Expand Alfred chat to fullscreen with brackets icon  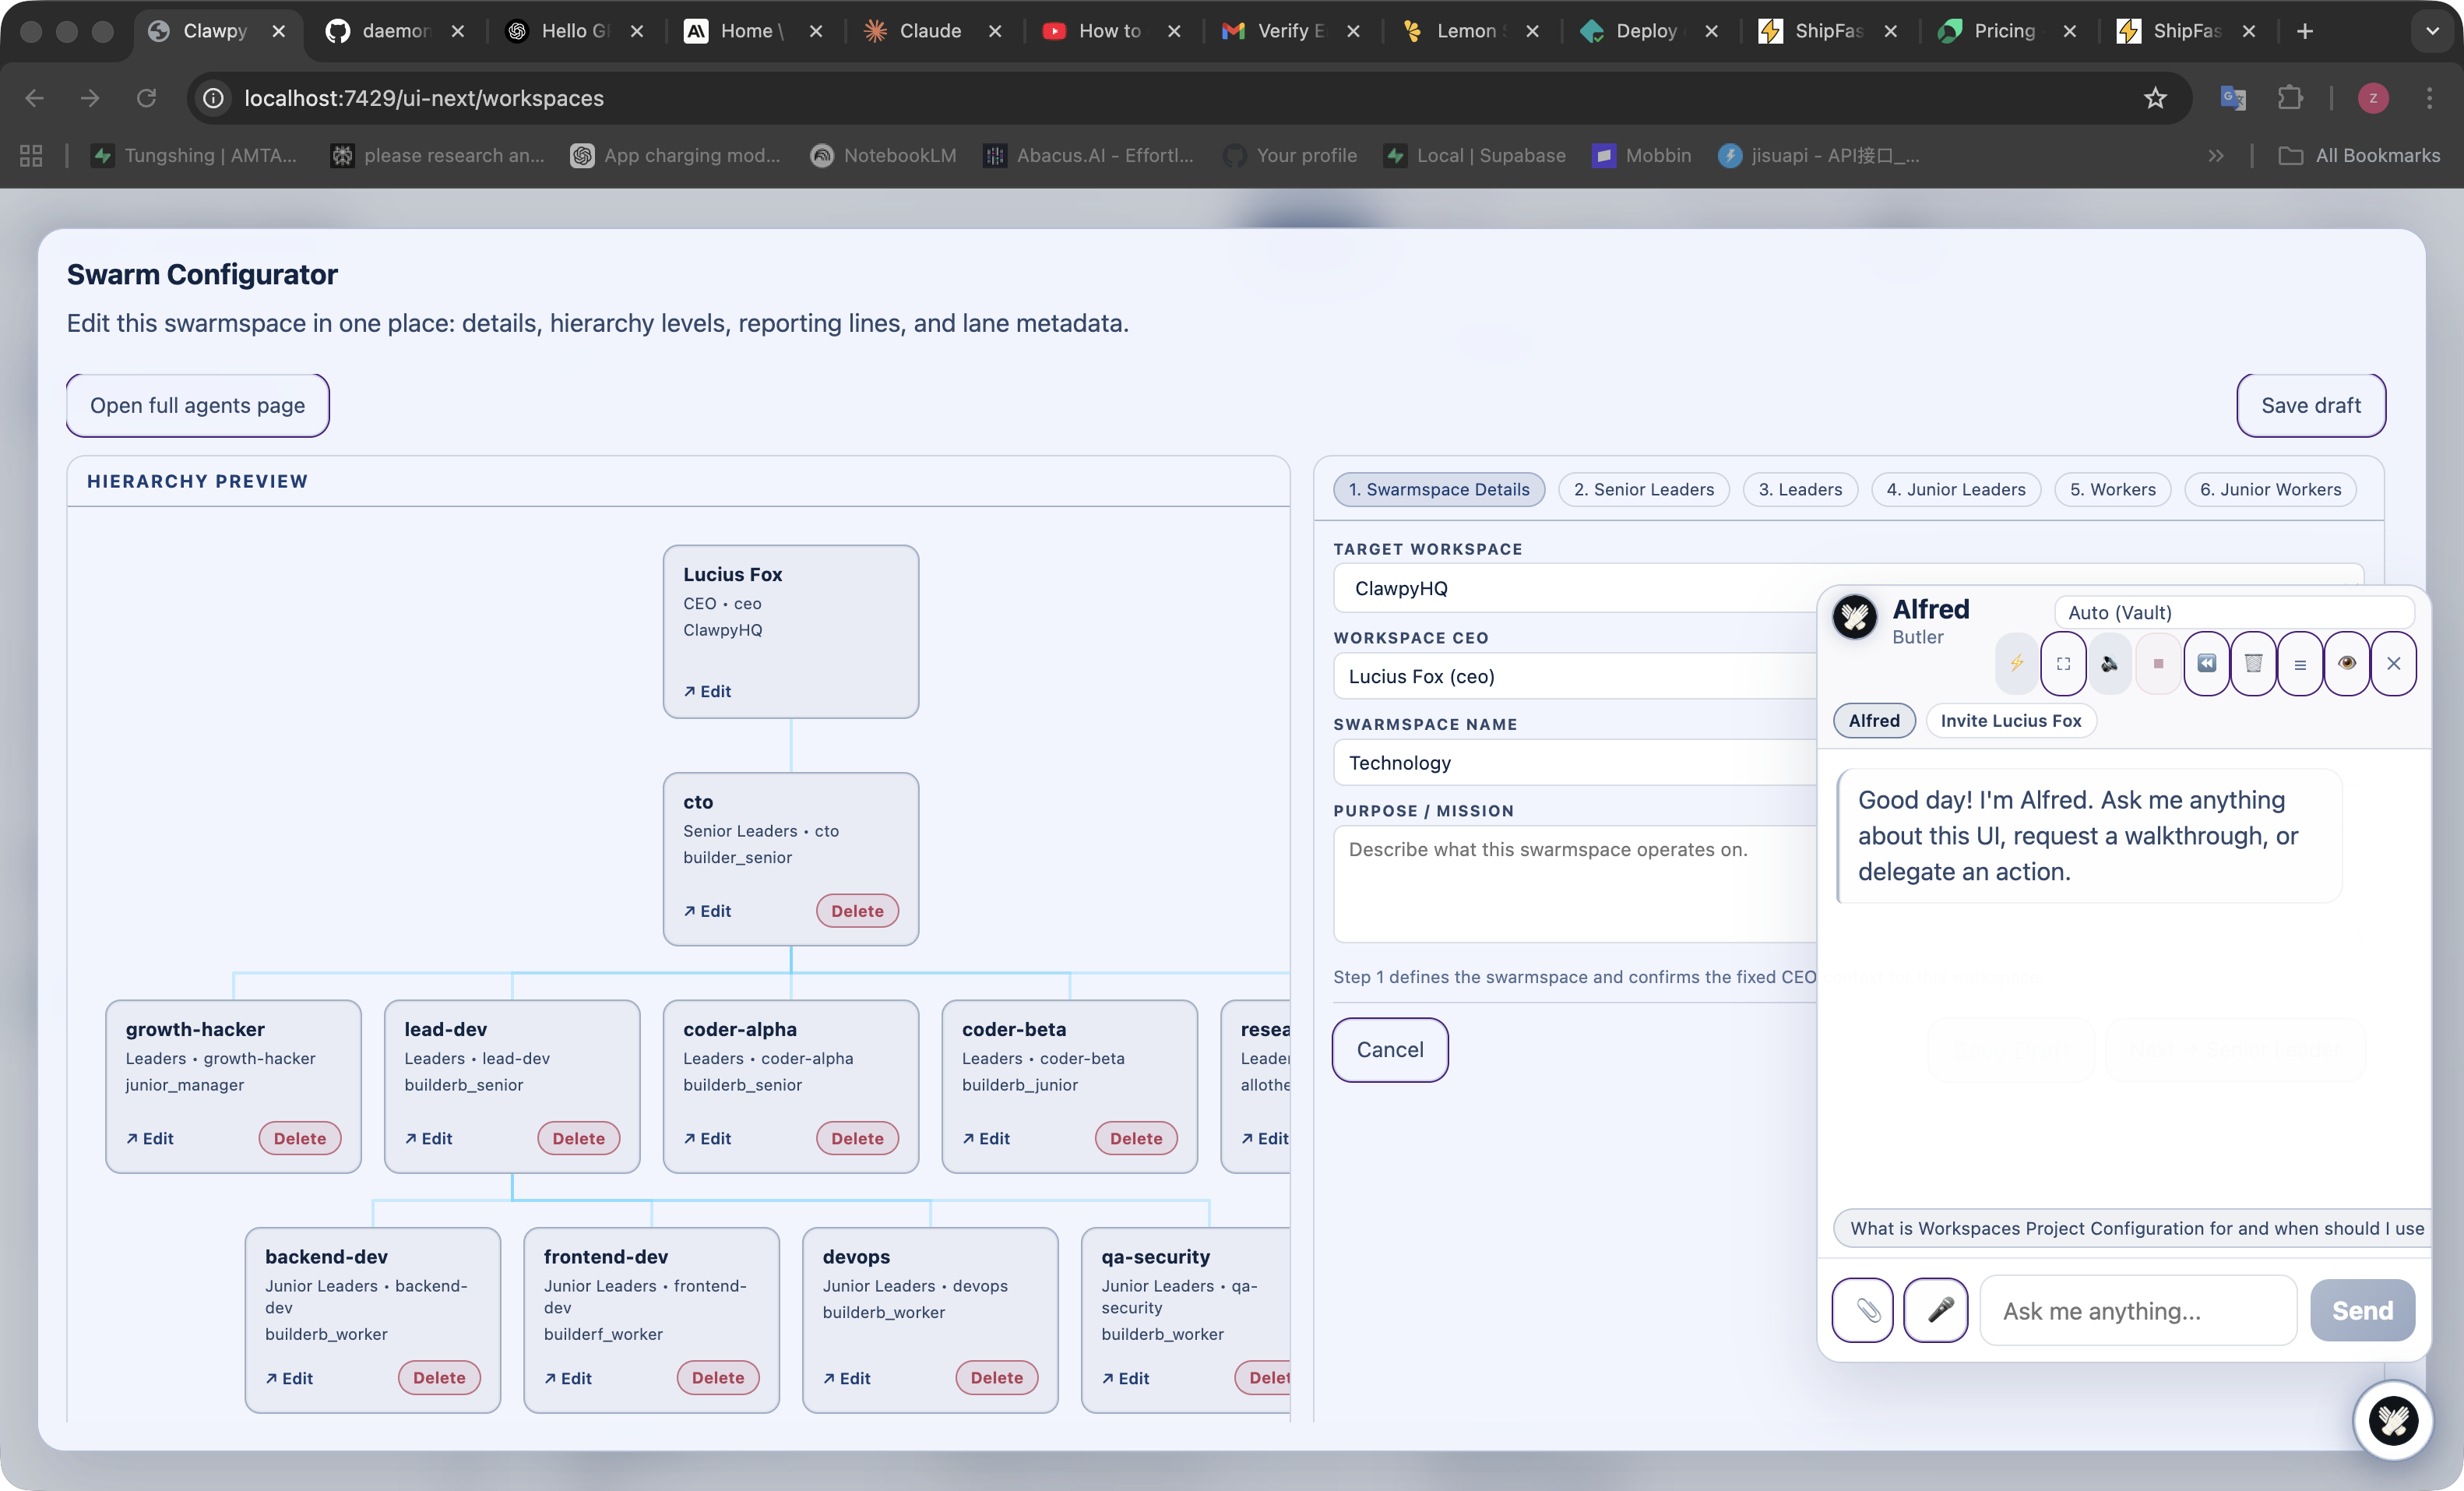2063,664
